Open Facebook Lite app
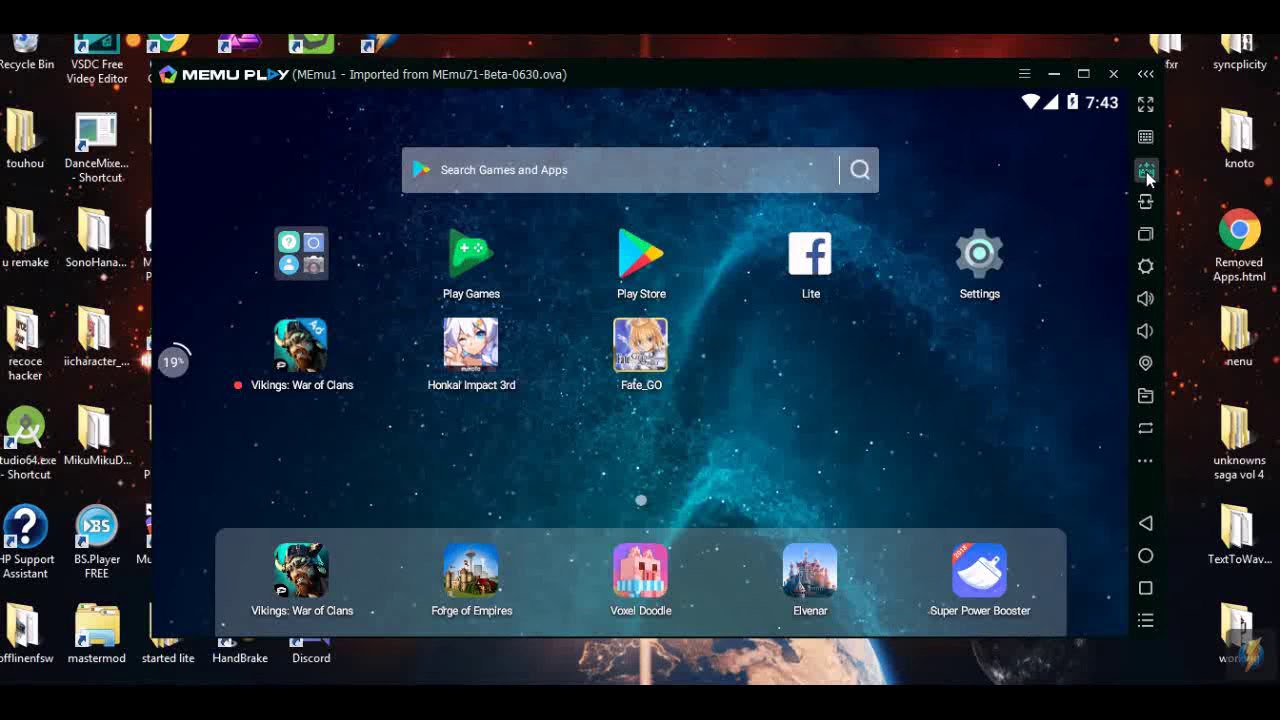The image size is (1280, 720). [x=810, y=264]
